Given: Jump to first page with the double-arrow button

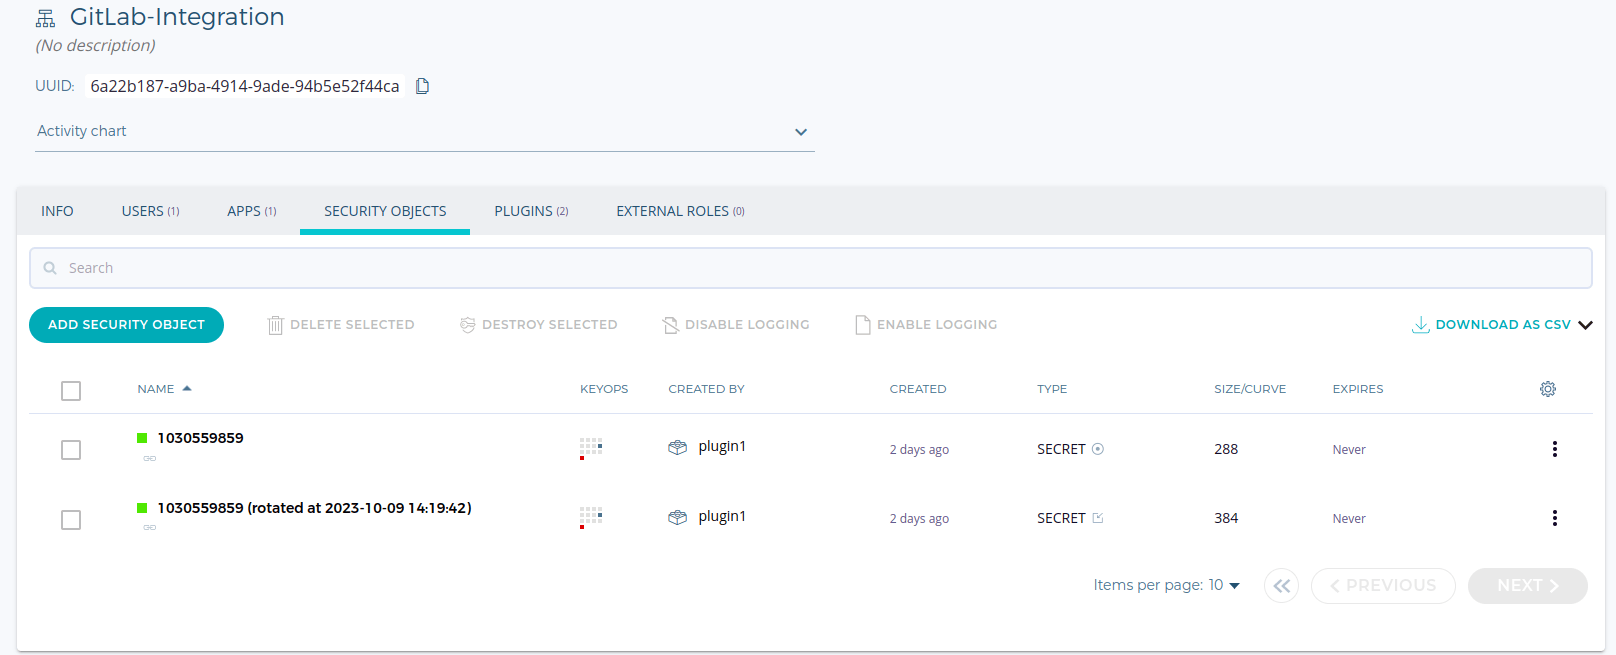Looking at the screenshot, I should click(1281, 586).
